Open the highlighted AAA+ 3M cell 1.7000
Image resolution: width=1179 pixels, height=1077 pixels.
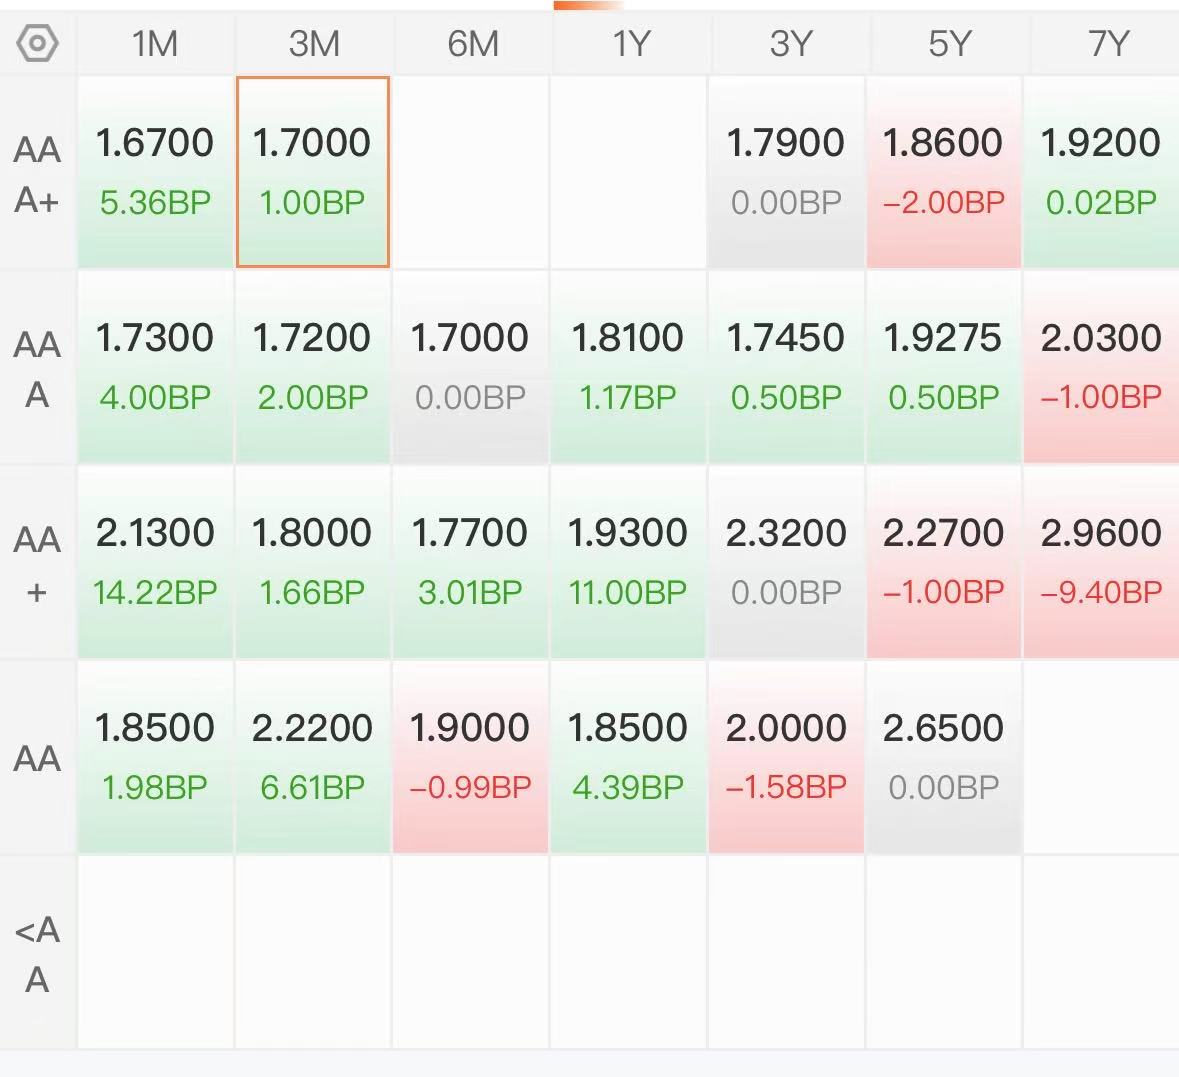click(x=312, y=172)
